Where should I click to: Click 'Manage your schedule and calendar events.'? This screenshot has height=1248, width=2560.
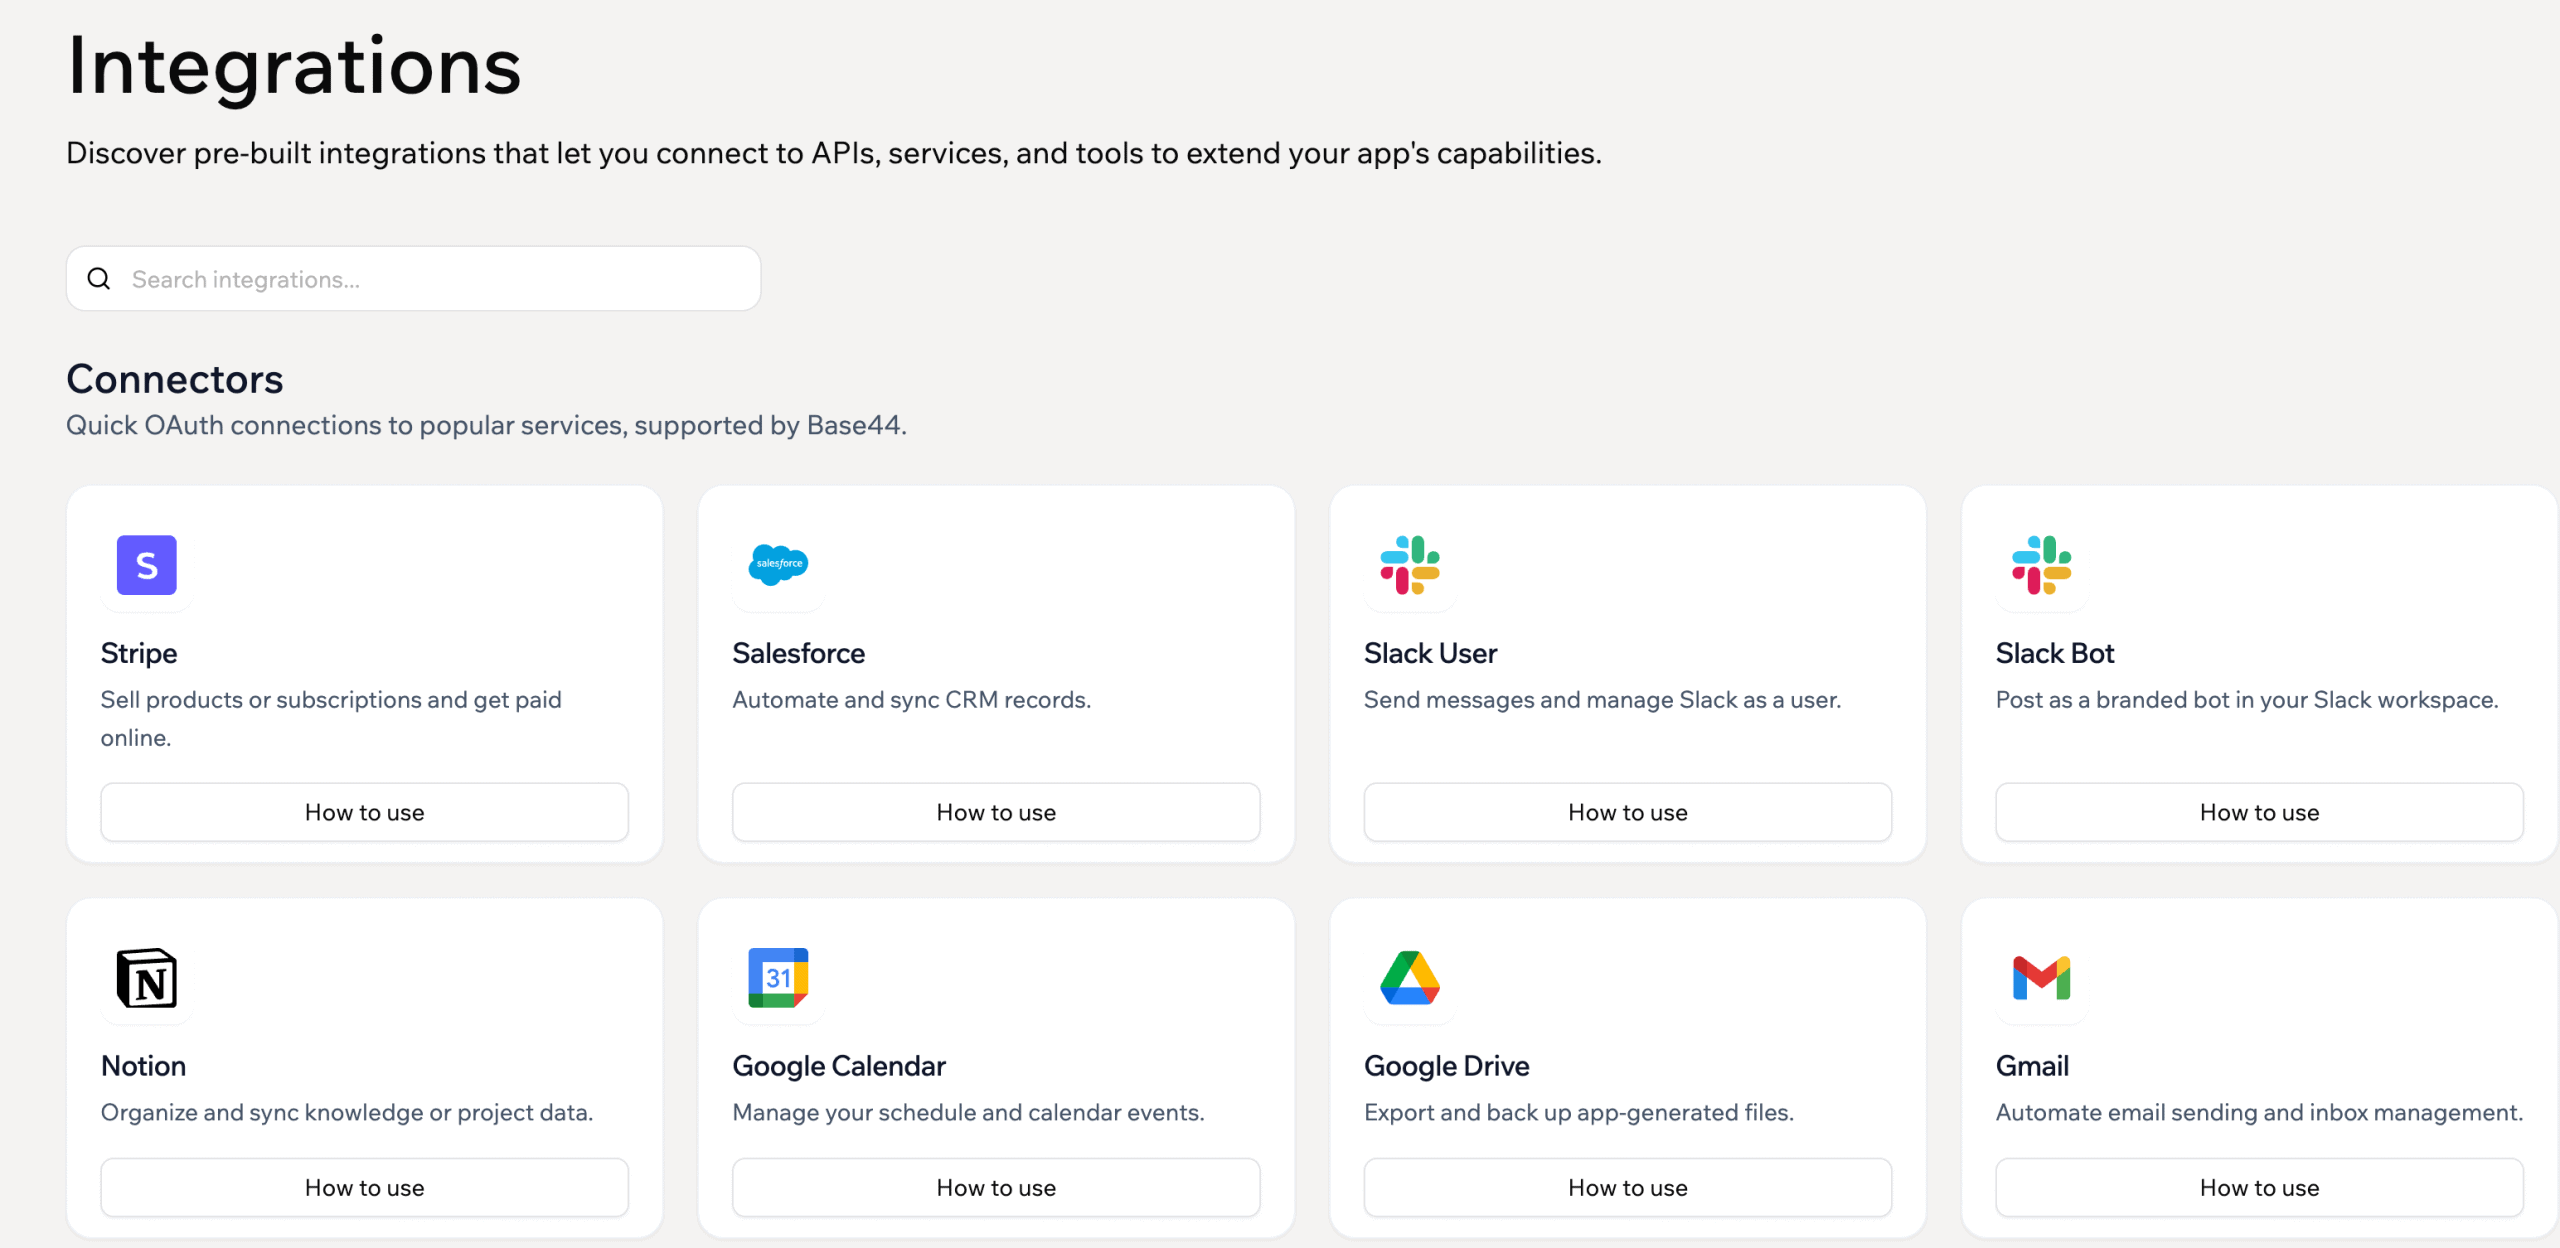969,1113
